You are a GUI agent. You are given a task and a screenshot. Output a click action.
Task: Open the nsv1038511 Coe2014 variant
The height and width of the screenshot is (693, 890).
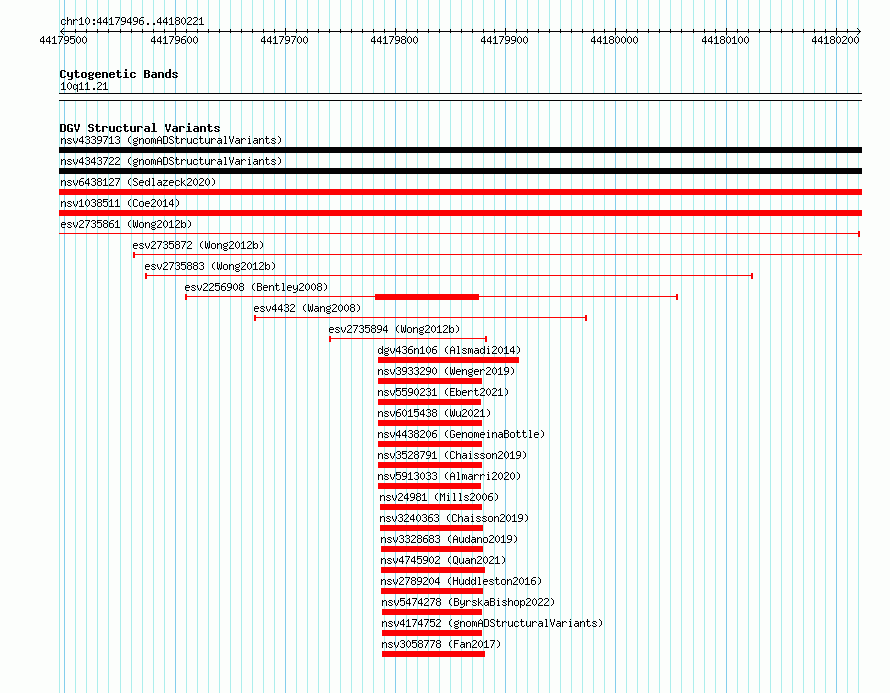click(x=120, y=203)
